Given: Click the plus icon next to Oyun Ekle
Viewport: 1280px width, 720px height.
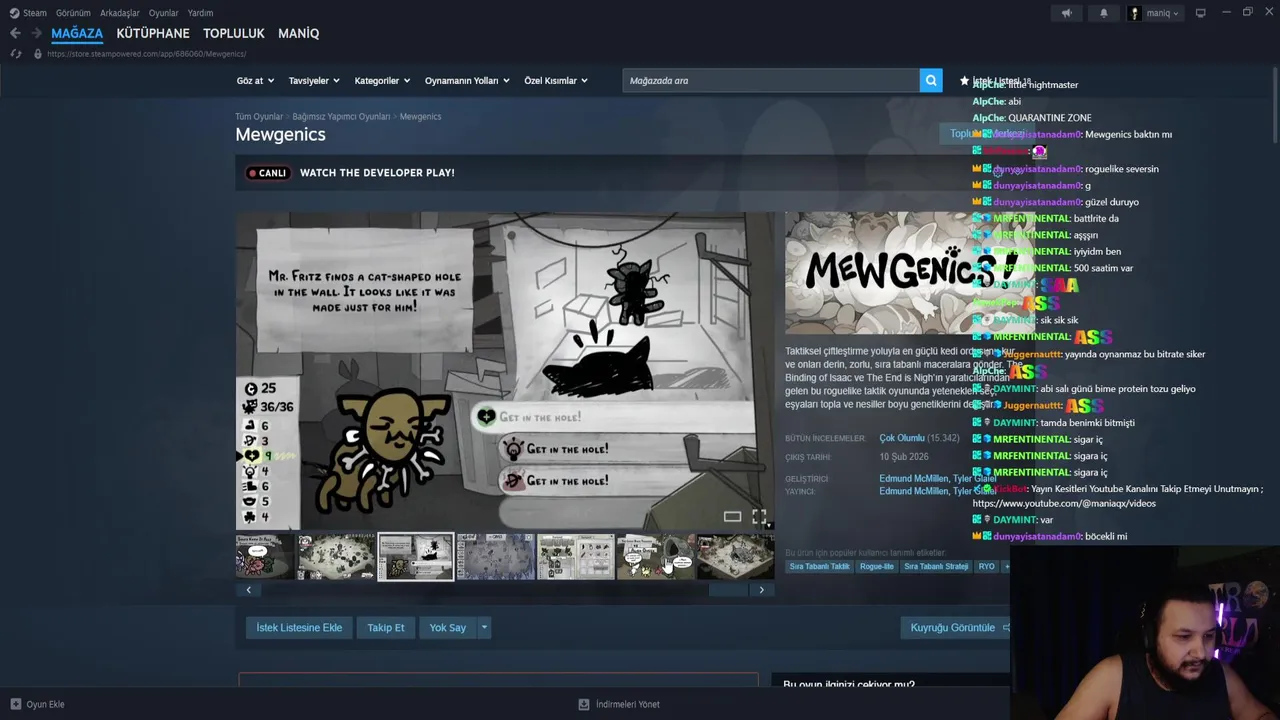Looking at the screenshot, I should [15, 704].
